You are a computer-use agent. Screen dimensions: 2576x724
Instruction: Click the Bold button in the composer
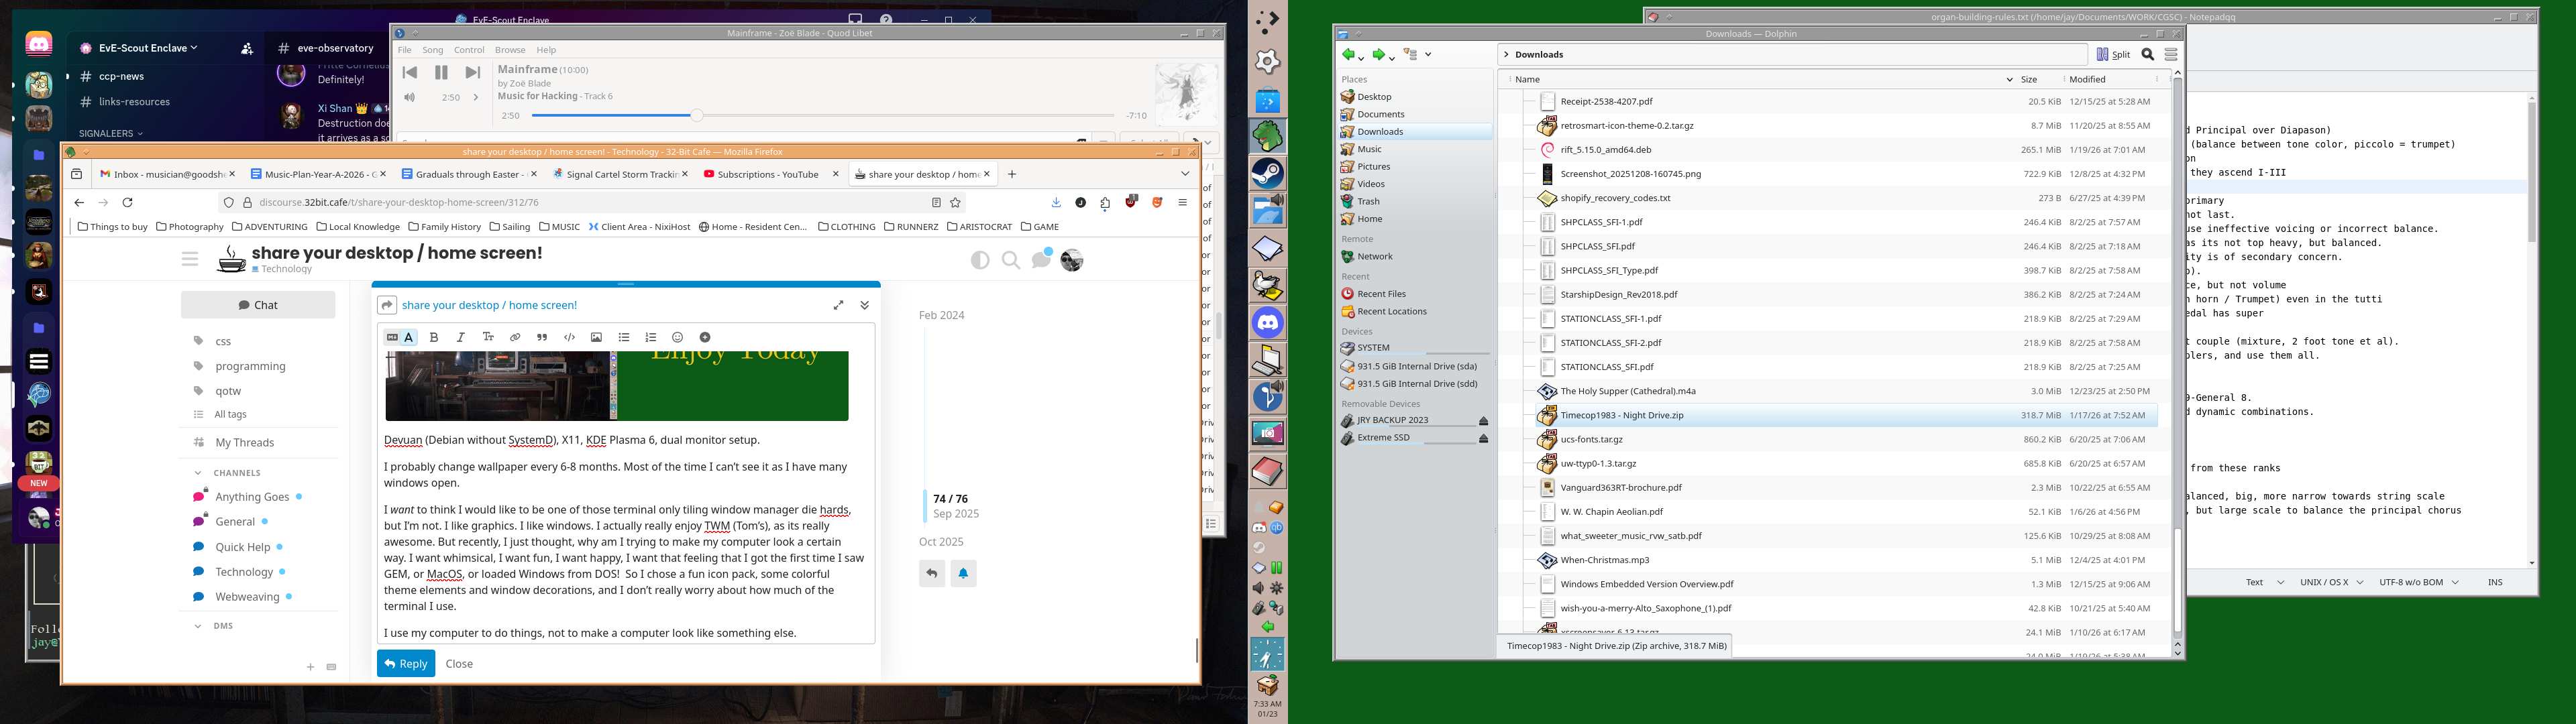tap(434, 337)
